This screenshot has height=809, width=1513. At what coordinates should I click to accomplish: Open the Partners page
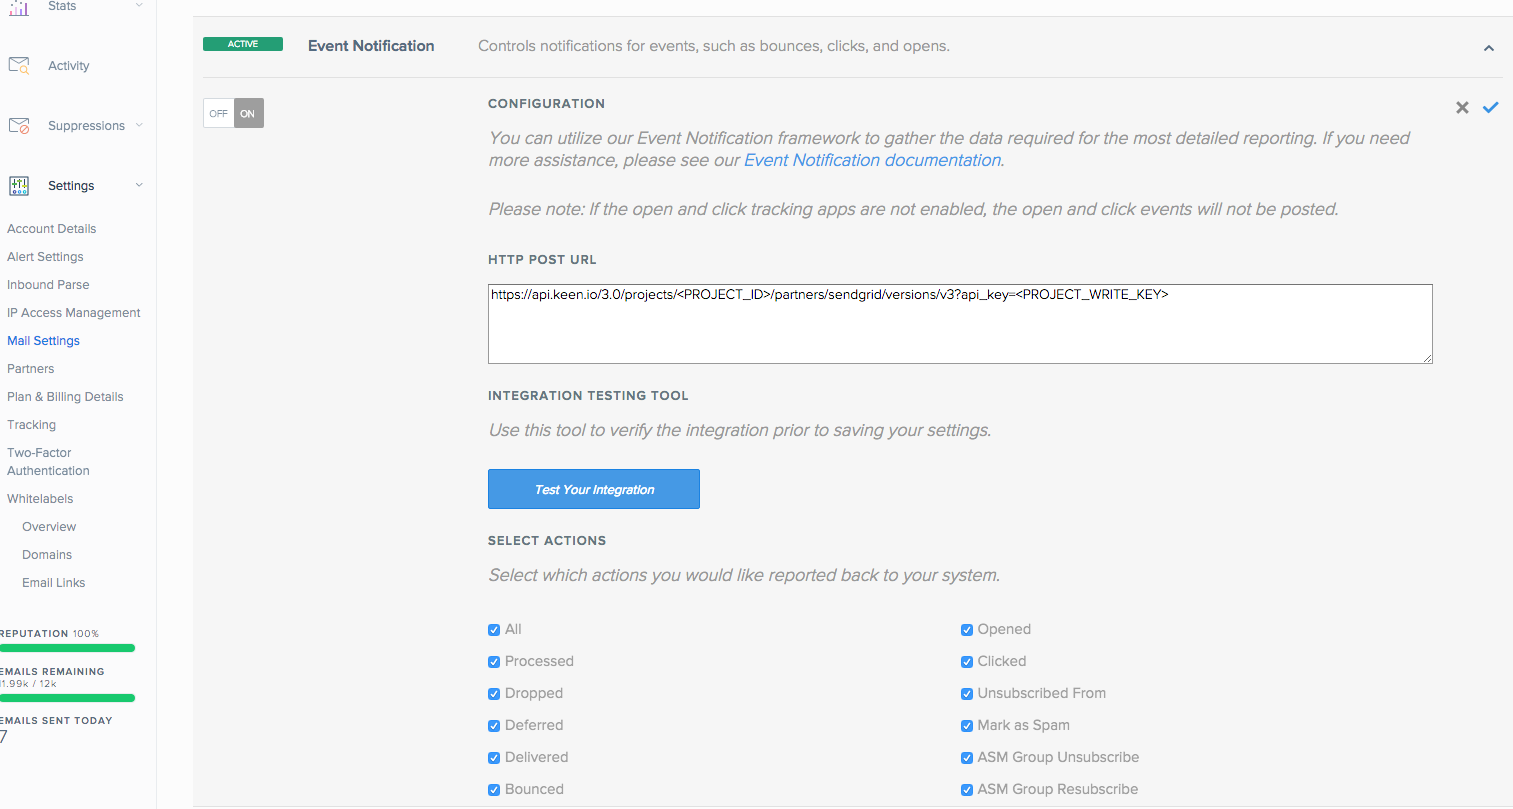tap(31, 369)
